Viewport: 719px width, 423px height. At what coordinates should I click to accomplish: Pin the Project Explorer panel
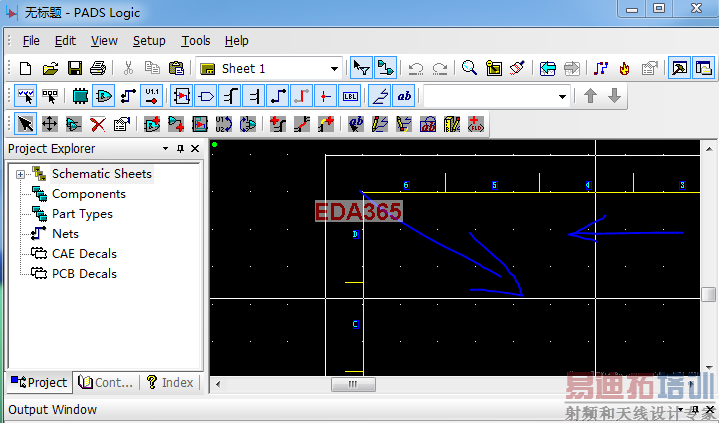click(181, 149)
